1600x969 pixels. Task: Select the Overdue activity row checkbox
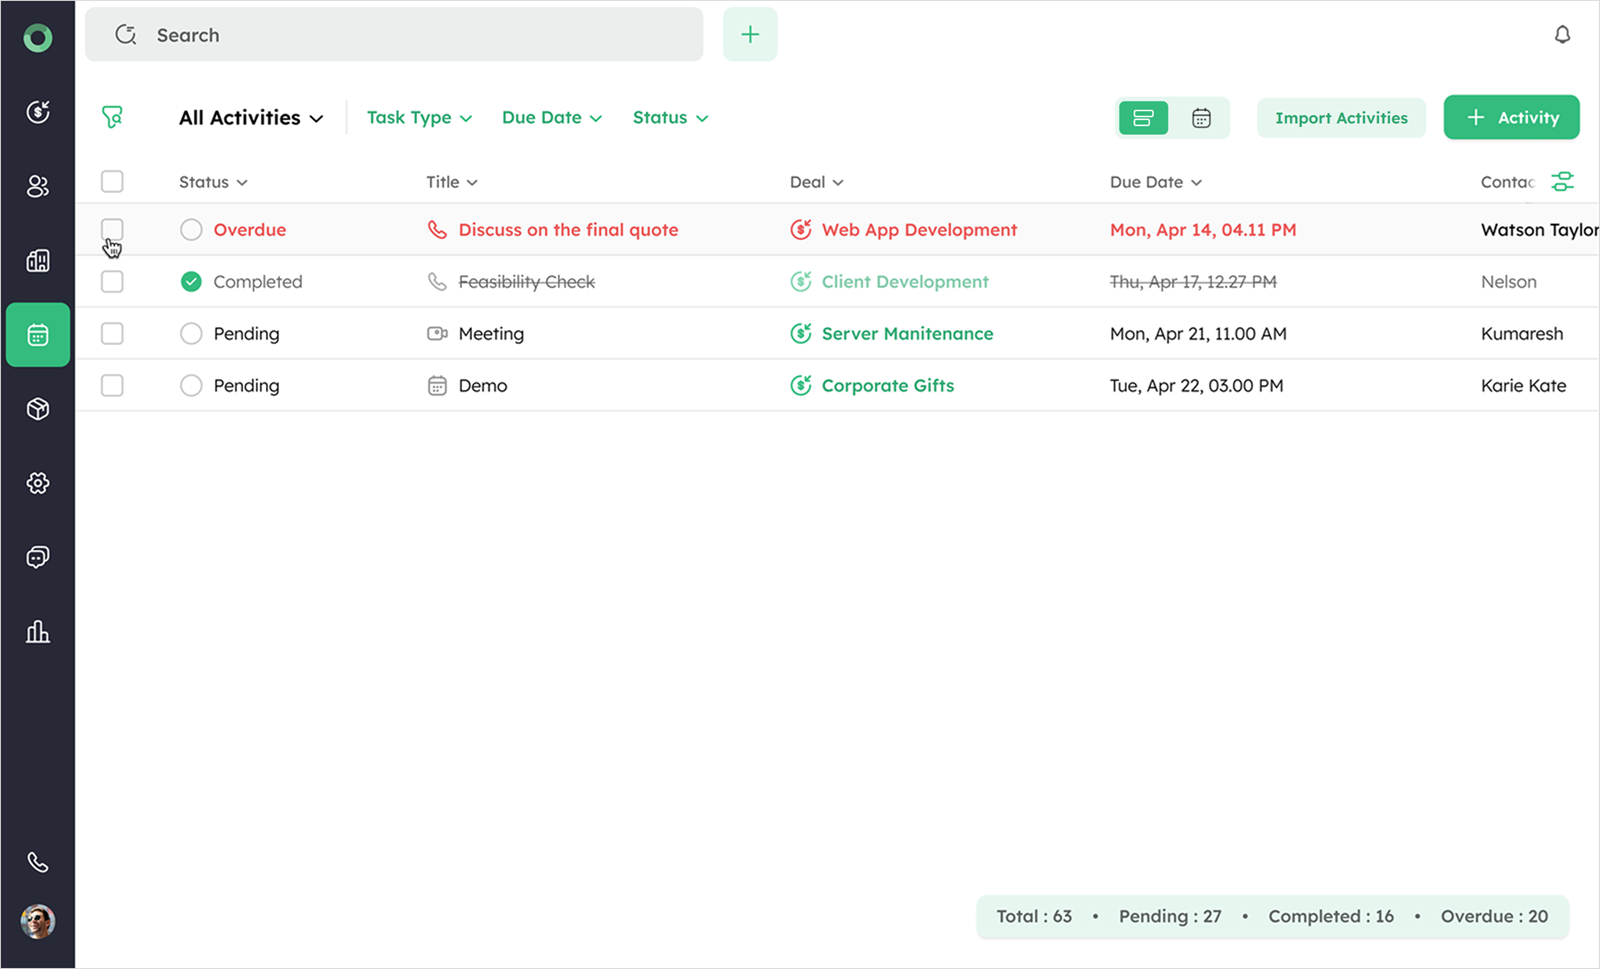pyautogui.click(x=112, y=230)
